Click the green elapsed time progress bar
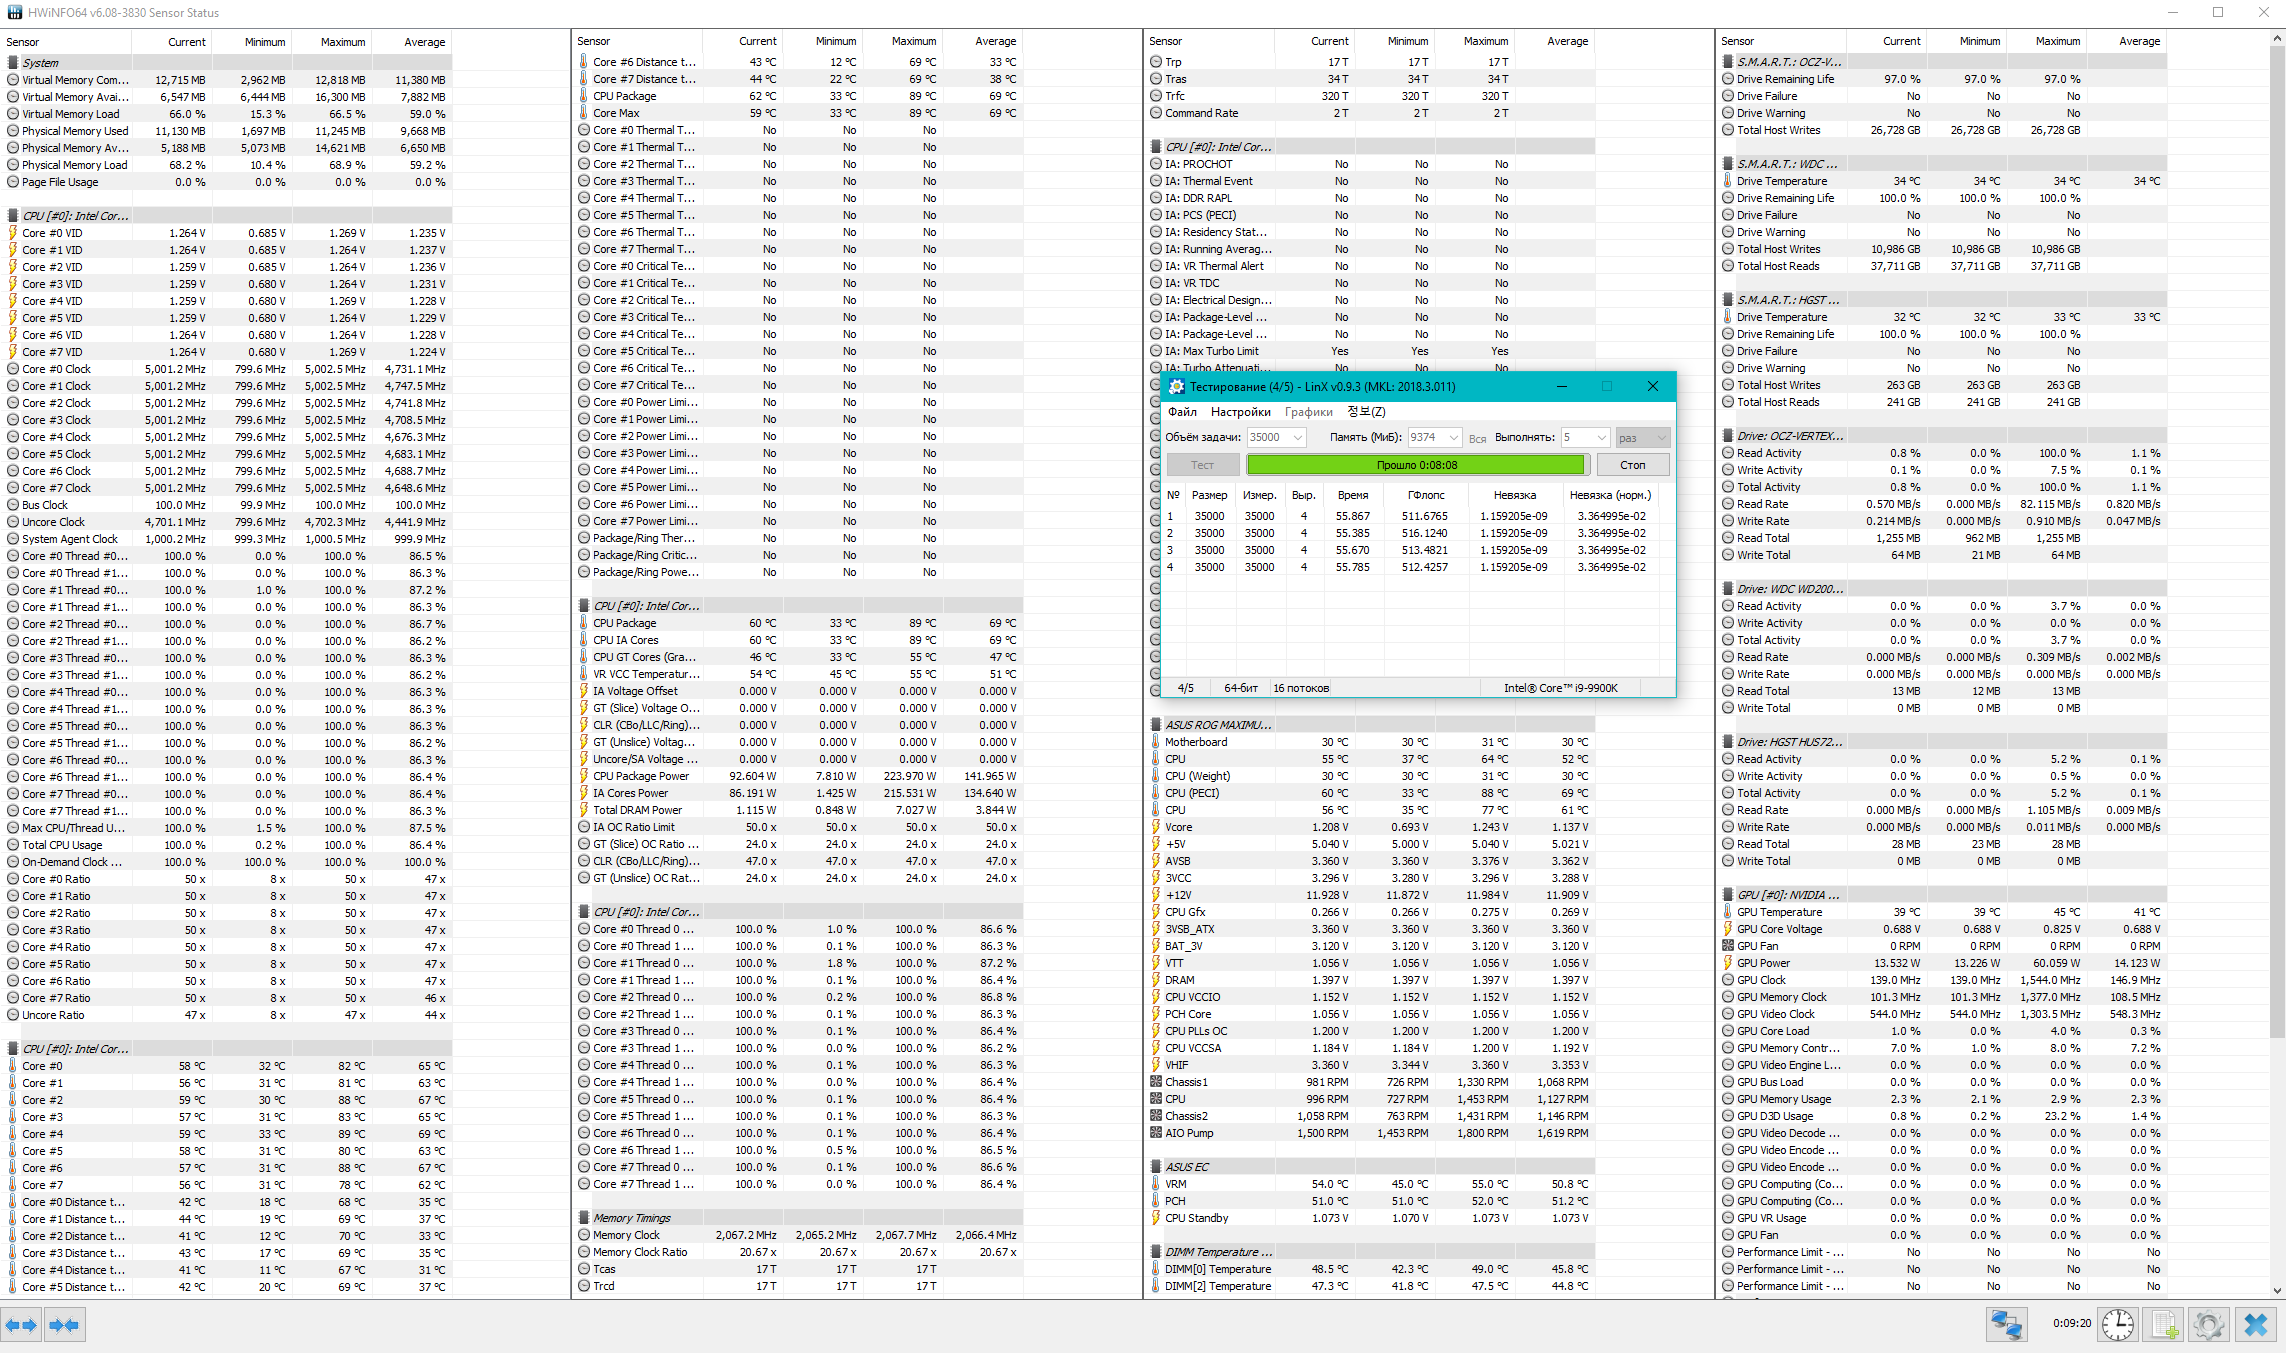 pos(1416,465)
